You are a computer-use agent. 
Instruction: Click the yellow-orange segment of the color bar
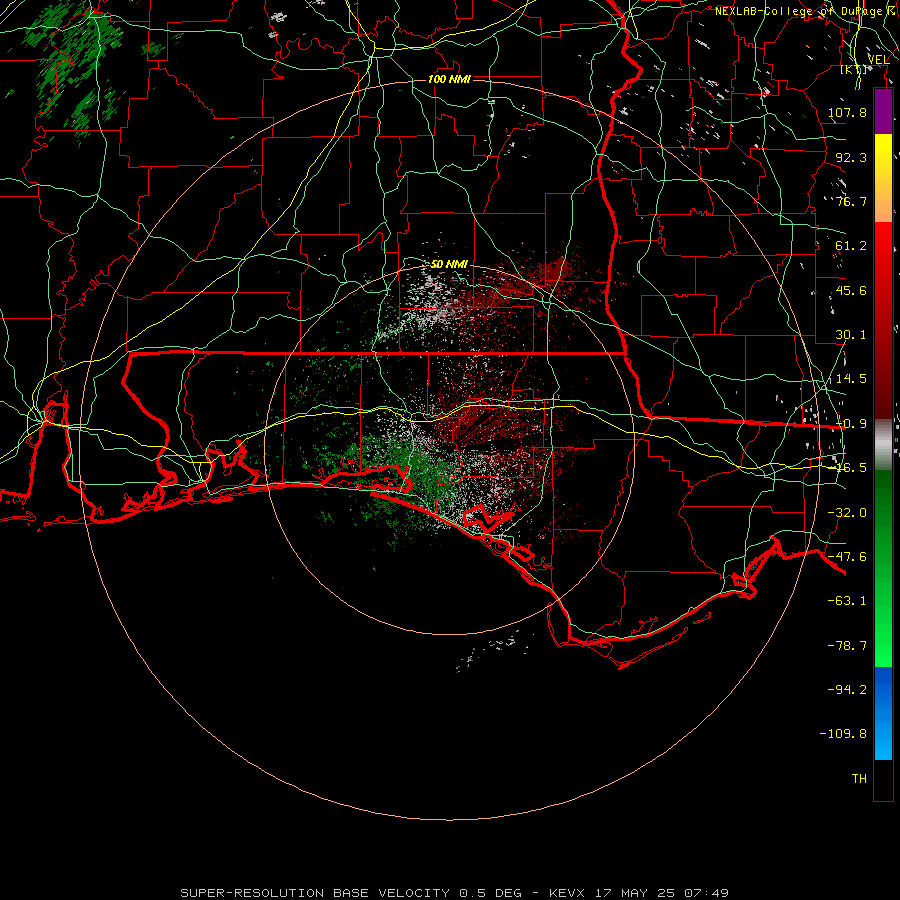tap(883, 178)
